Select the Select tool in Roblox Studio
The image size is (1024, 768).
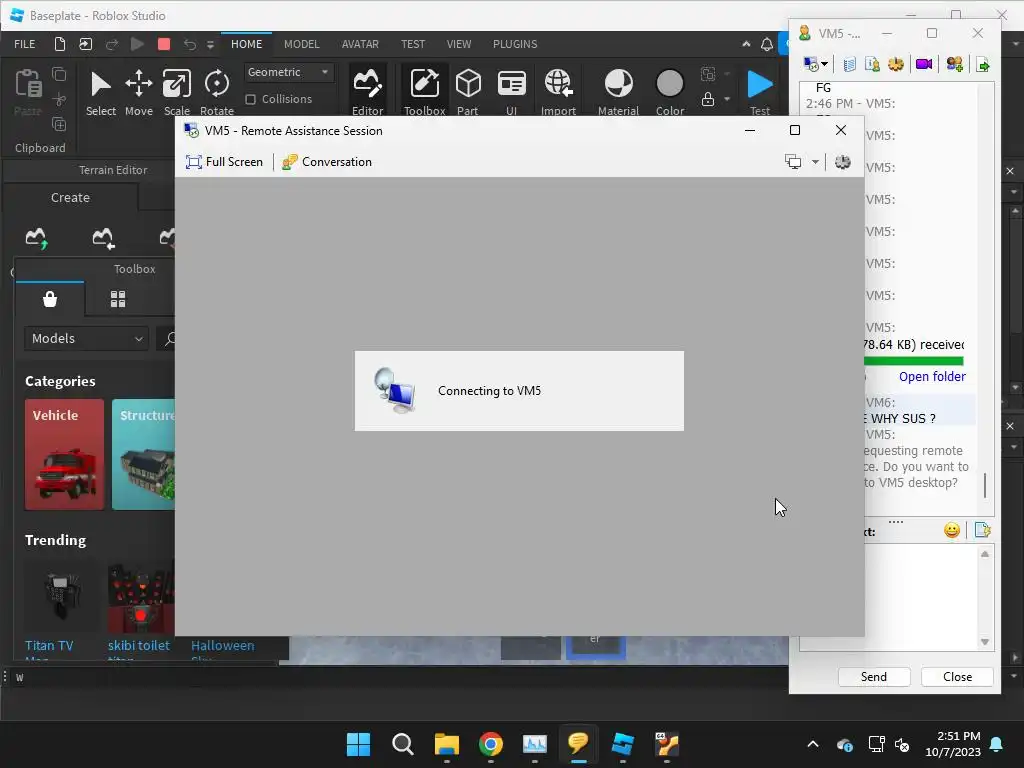101,93
